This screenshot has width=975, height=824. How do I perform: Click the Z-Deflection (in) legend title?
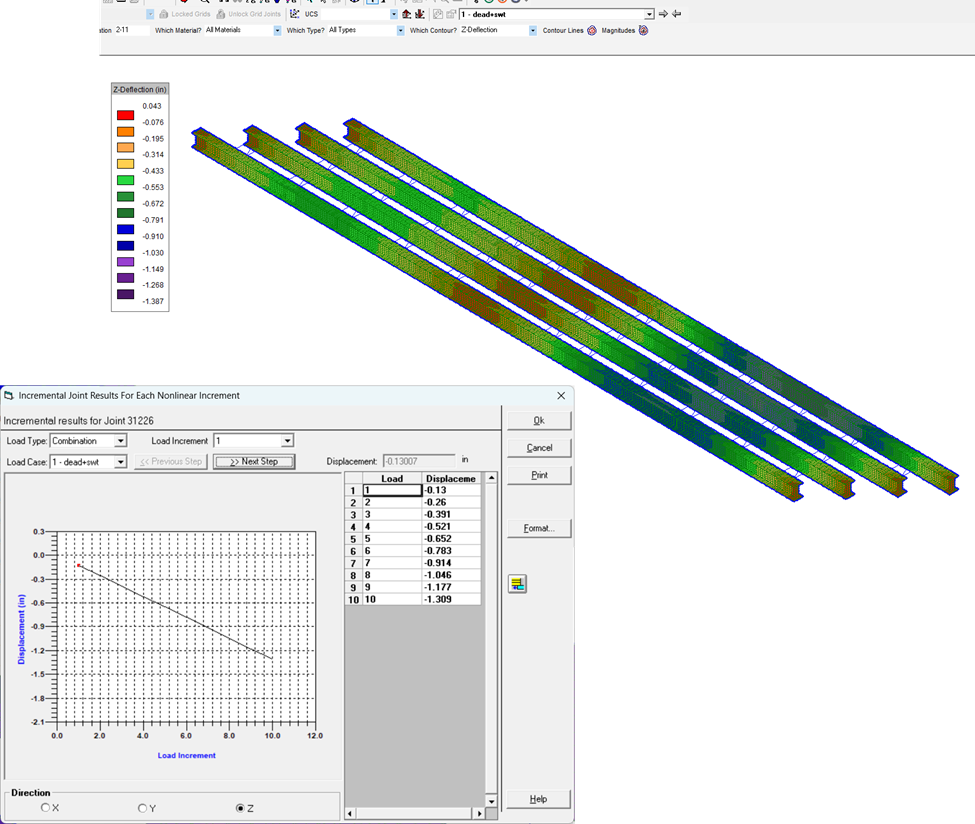[140, 90]
